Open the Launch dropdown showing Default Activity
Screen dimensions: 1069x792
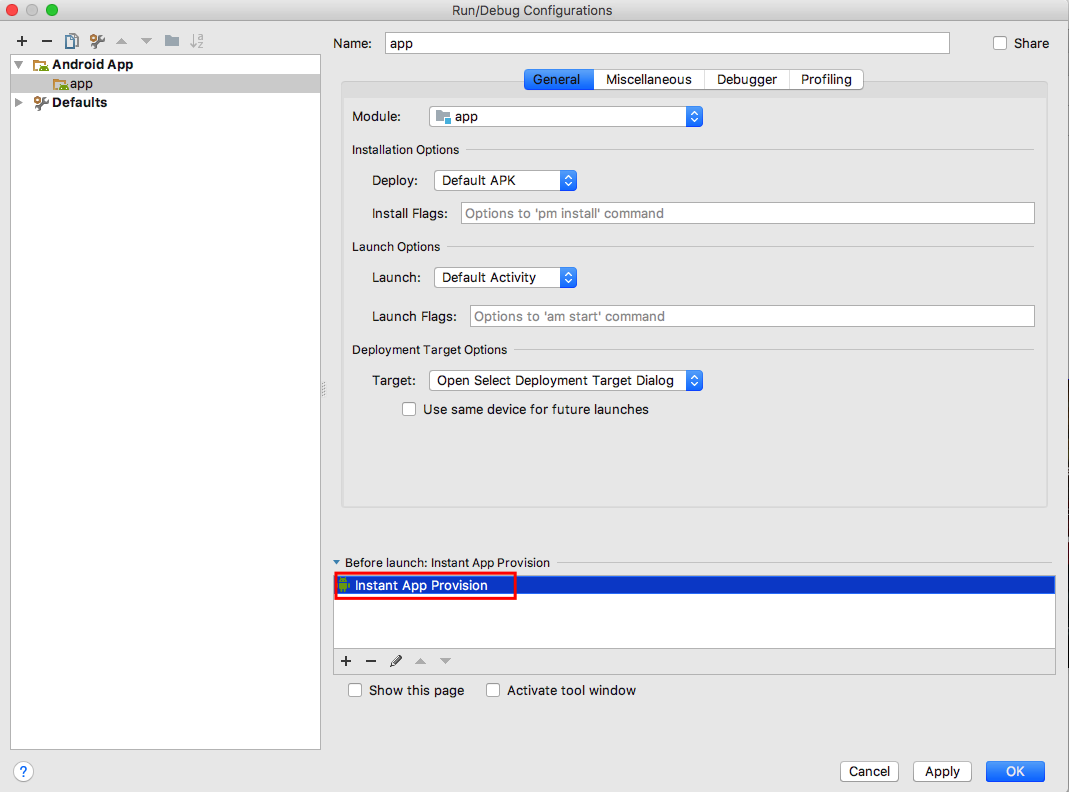(506, 277)
